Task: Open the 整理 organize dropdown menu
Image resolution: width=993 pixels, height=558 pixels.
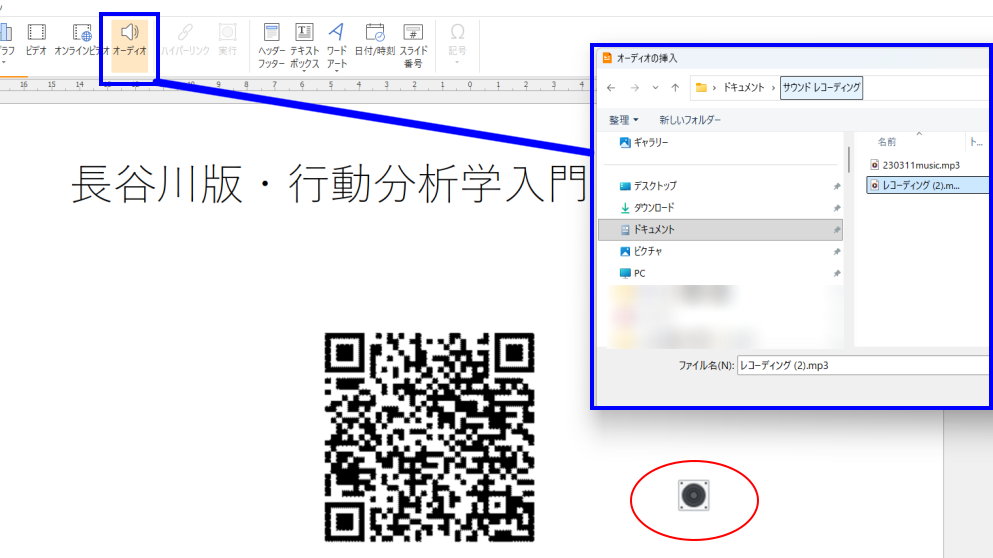Action: pyautogui.click(x=623, y=120)
